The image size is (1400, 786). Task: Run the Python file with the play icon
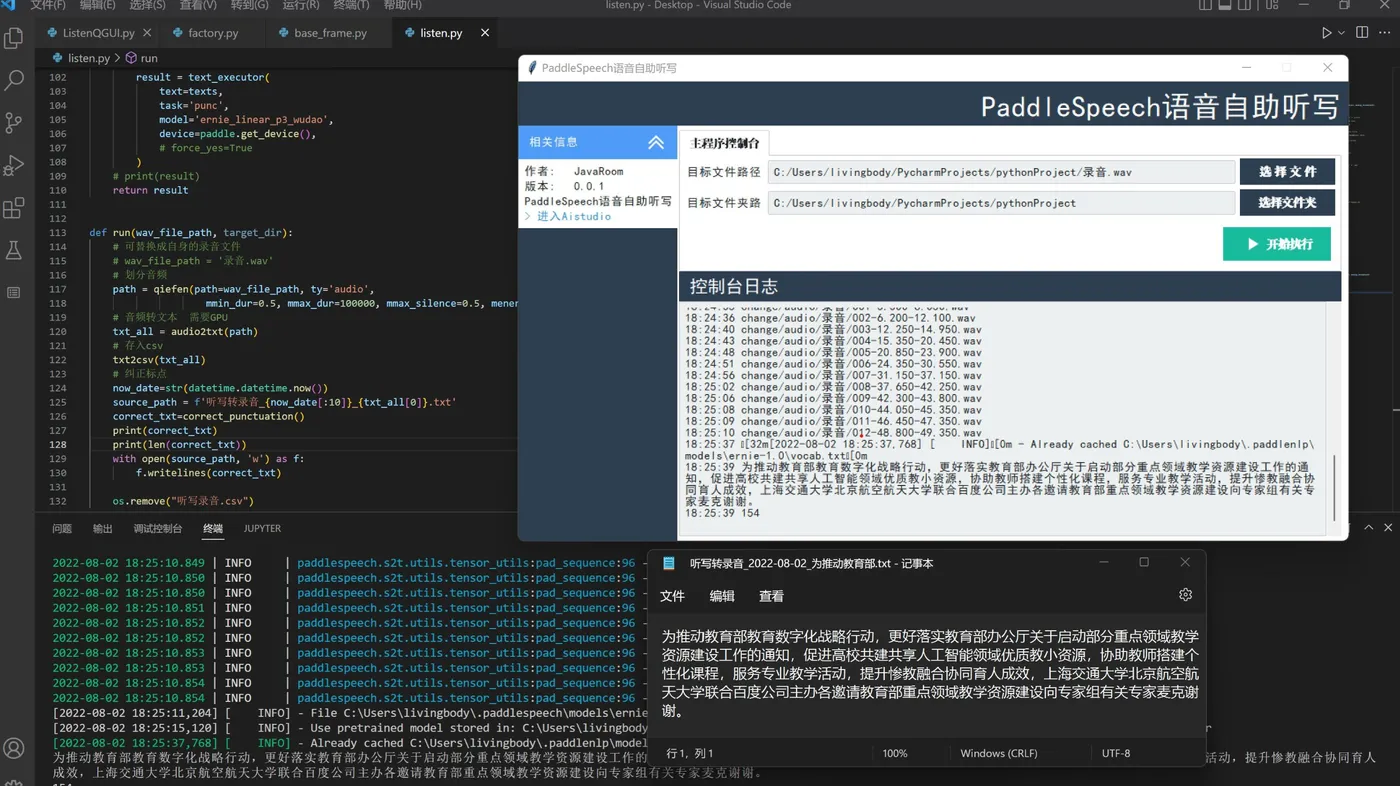click(x=1326, y=33)
